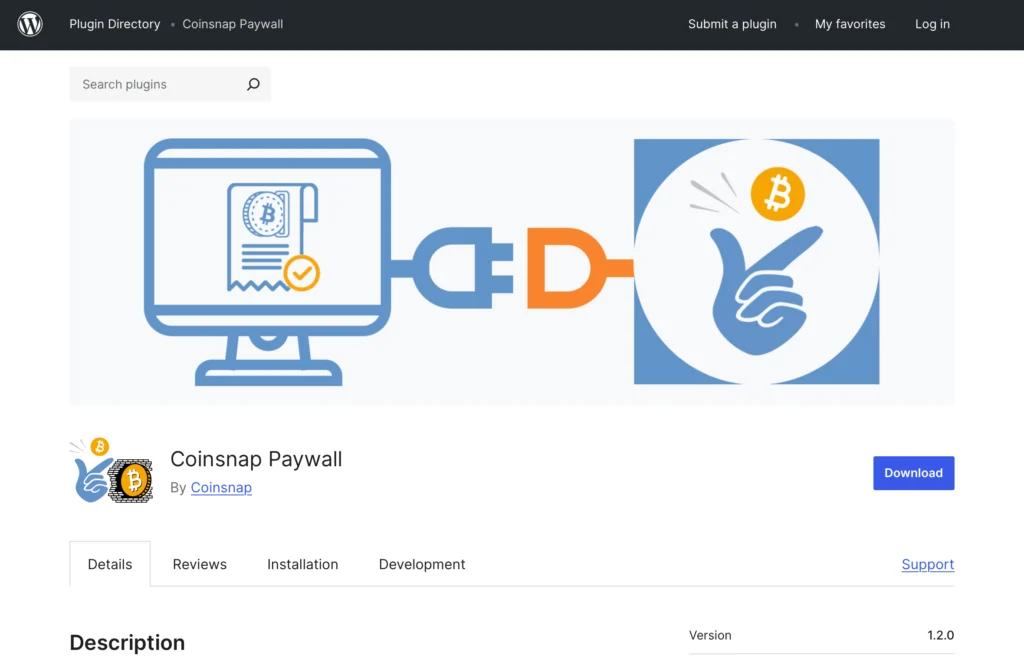Download the Coinsnap Paywall plugin
The width and height of the screenshot is (1024, 656).
coord(913,473)
